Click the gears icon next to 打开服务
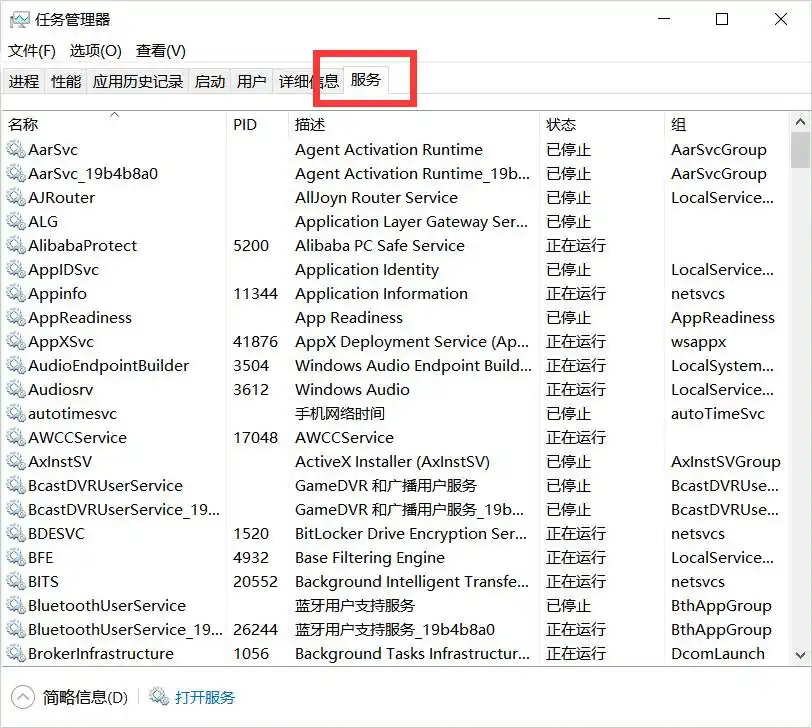 coord(159,697)
